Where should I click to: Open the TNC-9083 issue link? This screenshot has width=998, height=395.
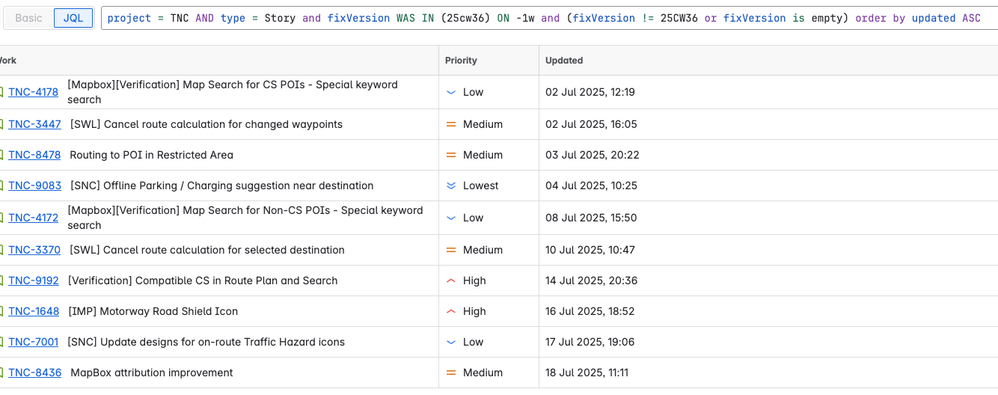[35, 186]
